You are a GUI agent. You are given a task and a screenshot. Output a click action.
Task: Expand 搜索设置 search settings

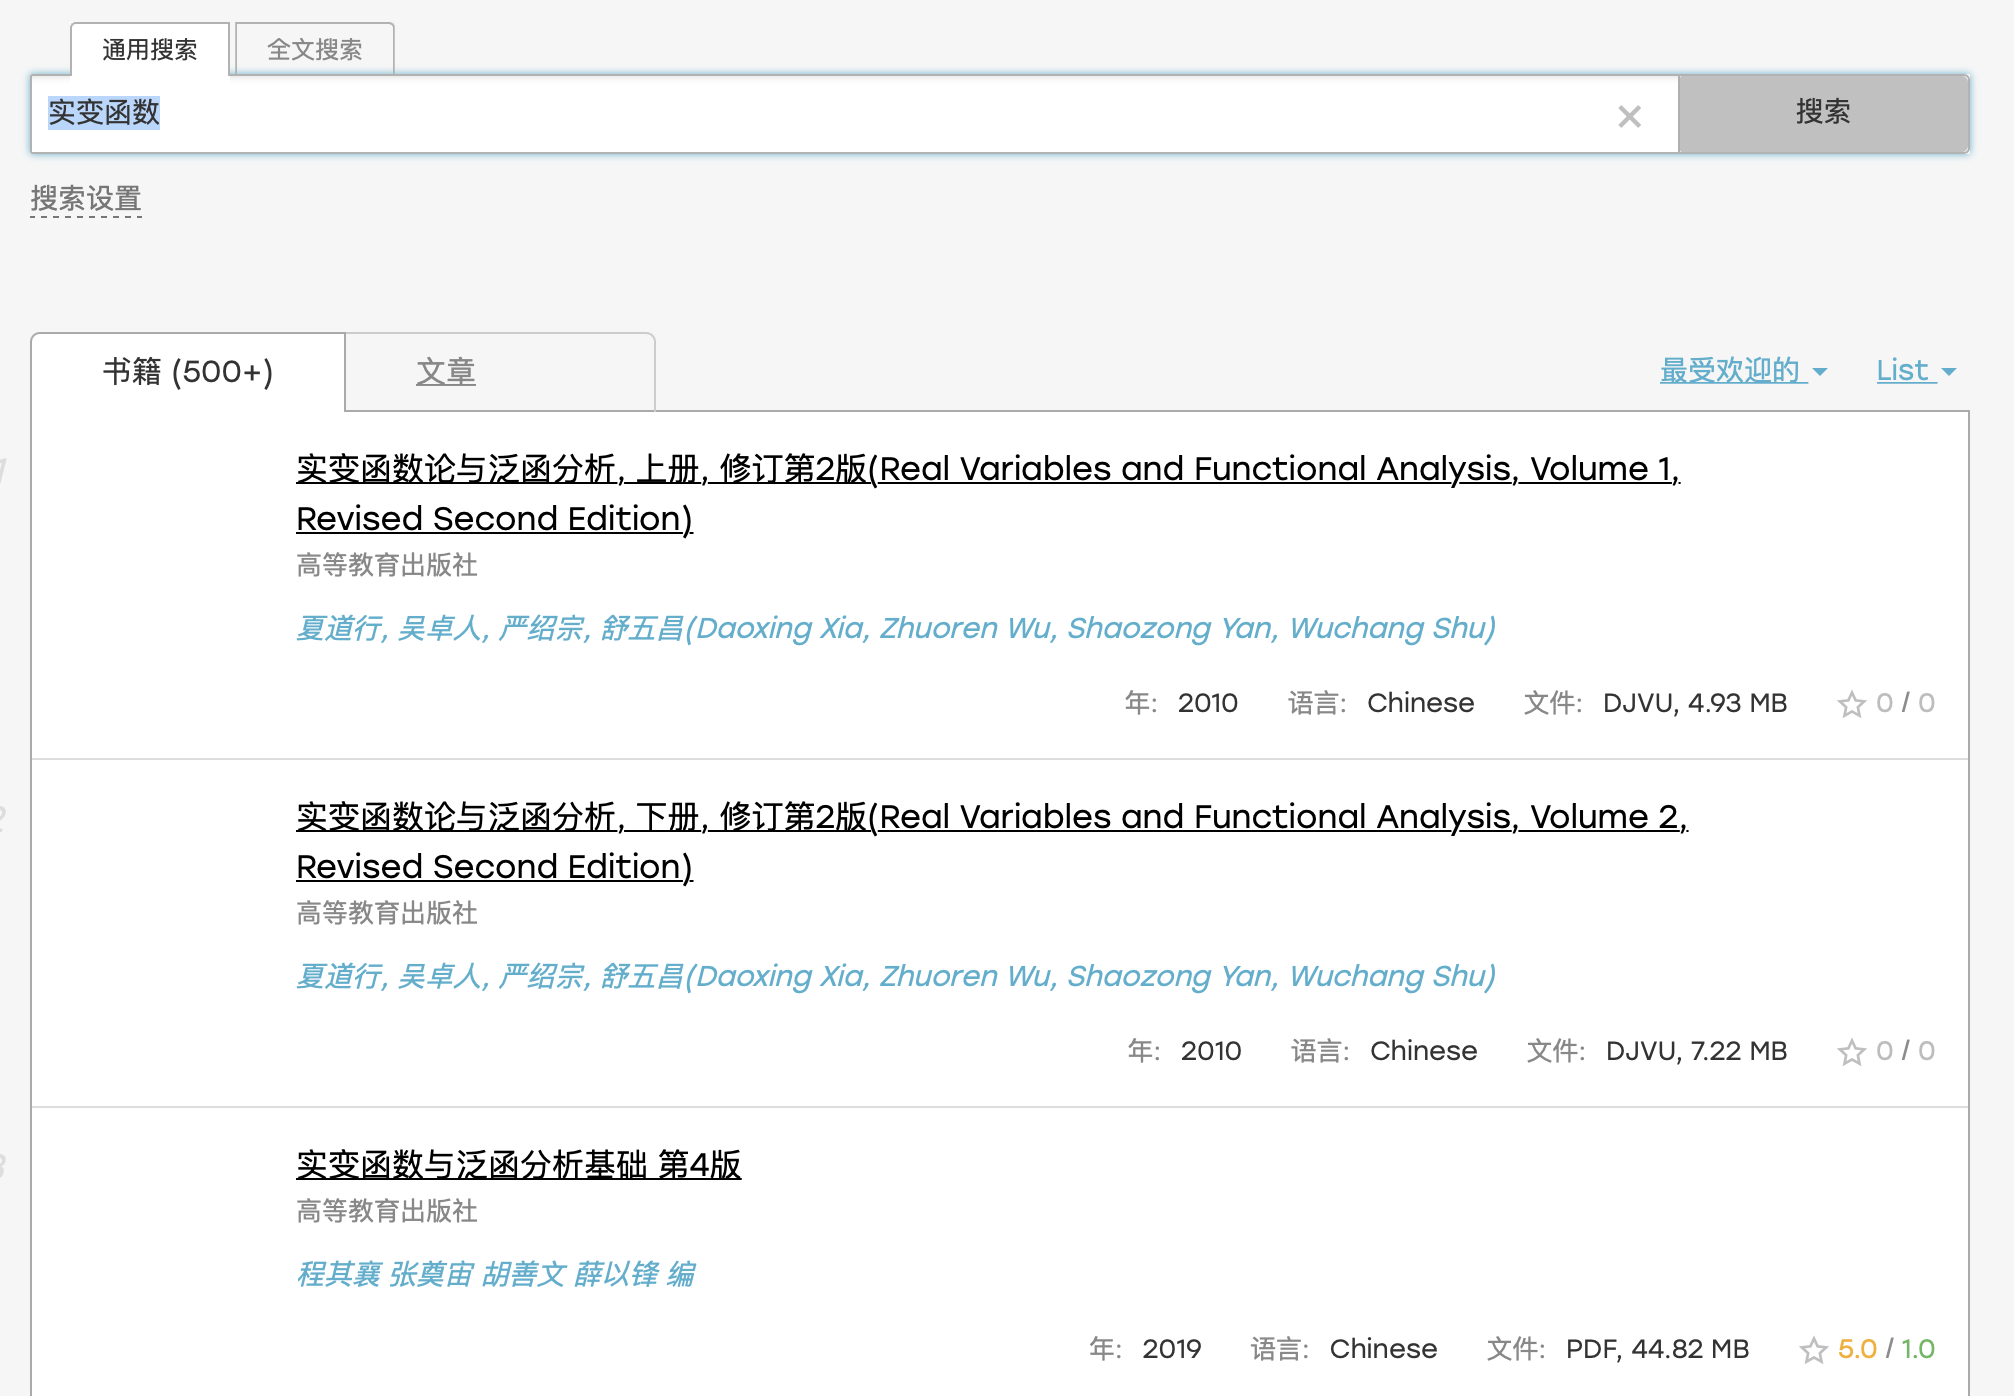pyautogui.click(x=86, y=199)
